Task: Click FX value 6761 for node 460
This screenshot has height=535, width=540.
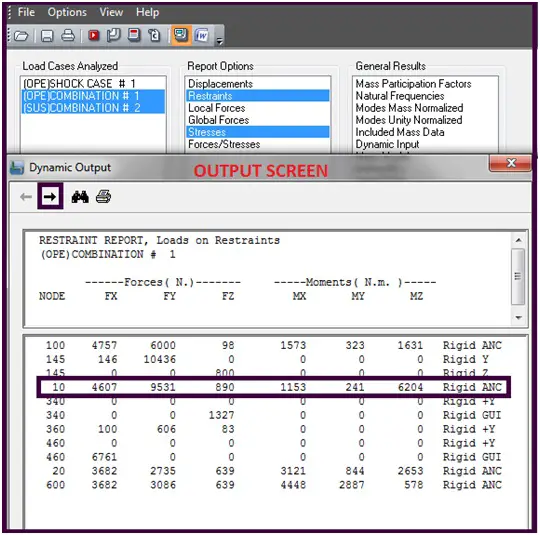Action: tap(104, 457)
